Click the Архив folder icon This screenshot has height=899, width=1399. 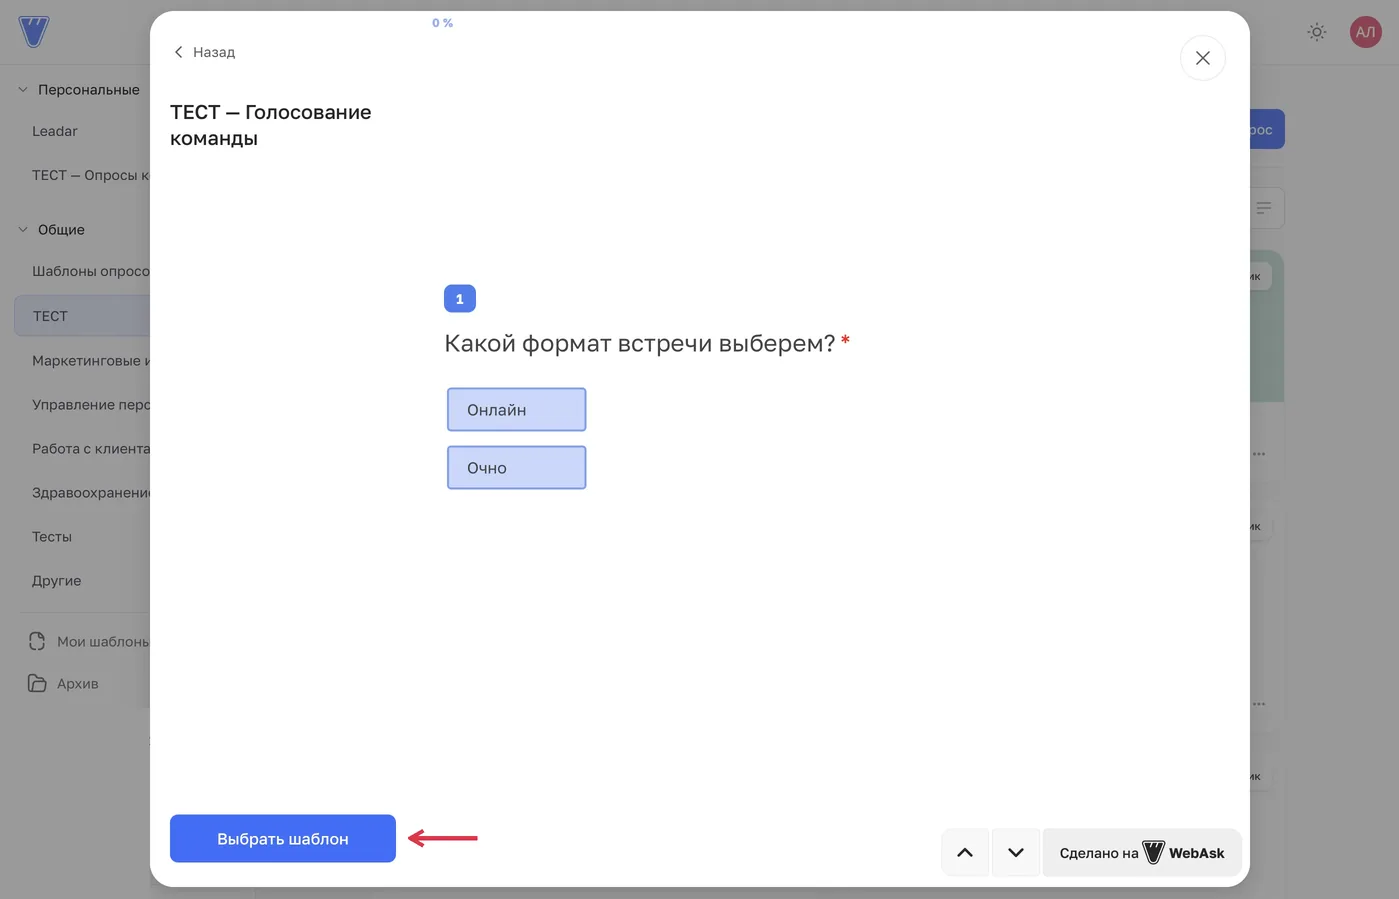click(x=37, y=683)
